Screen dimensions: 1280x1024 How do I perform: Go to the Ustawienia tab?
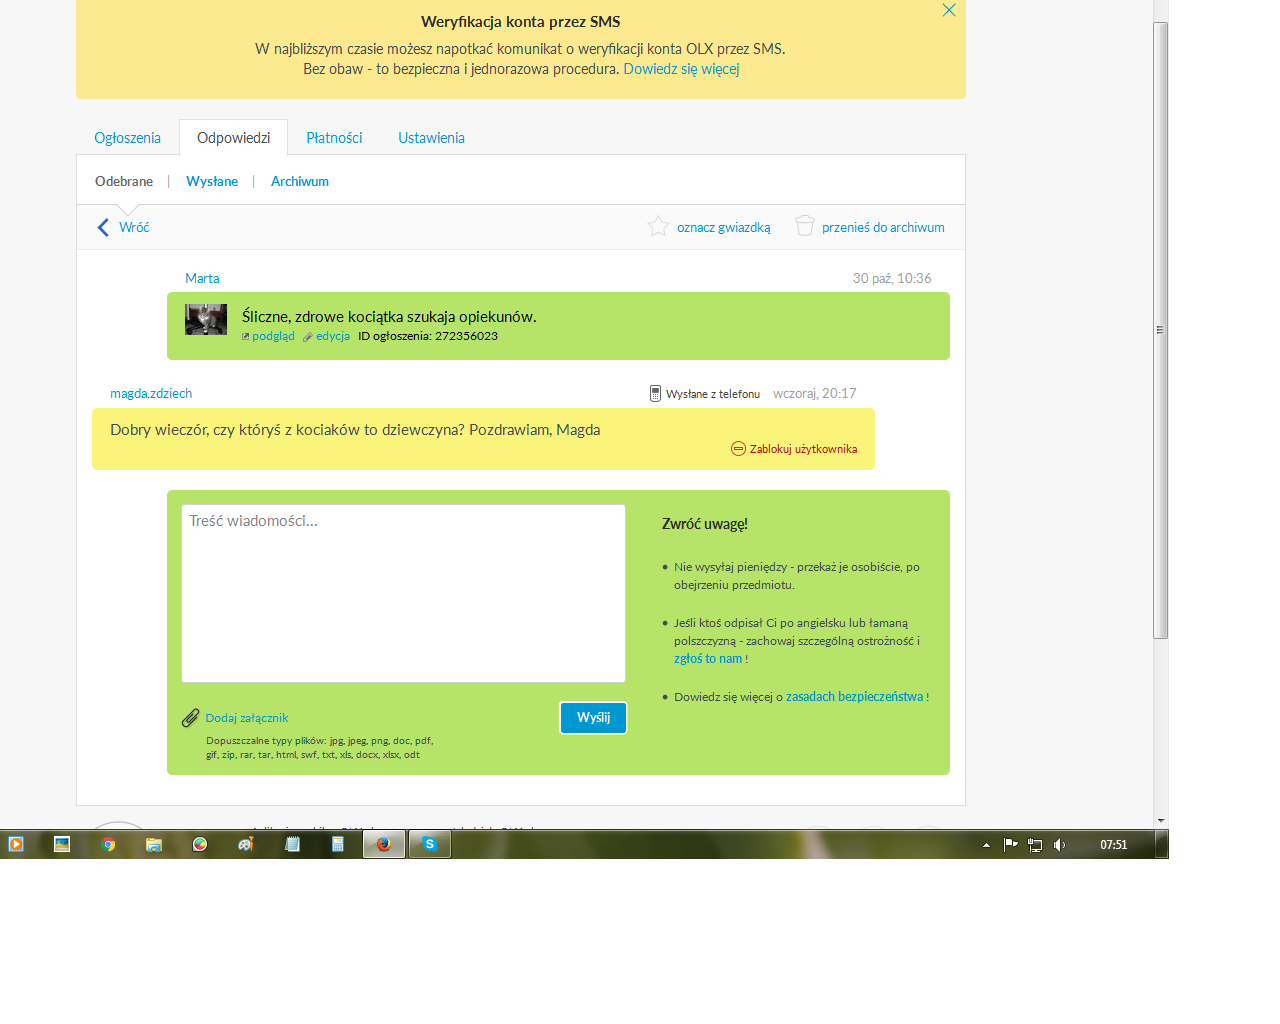(x=431, y=138)
